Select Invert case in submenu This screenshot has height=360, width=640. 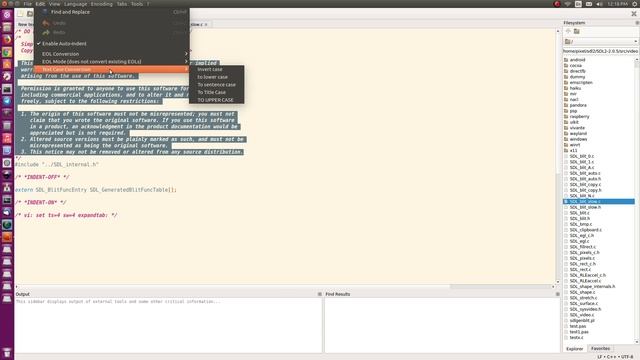[216, 69]
